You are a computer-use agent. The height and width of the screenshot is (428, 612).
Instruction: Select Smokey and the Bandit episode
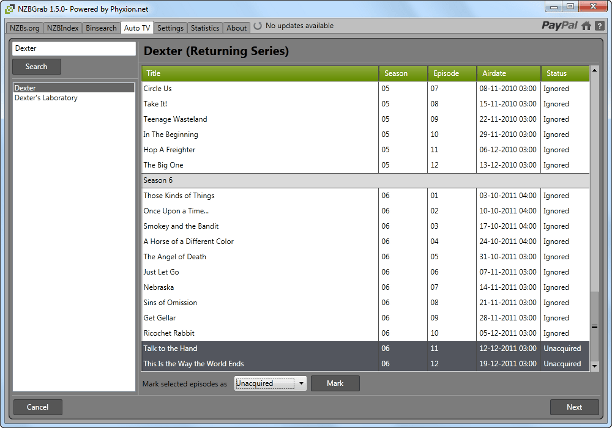(365, 226)
